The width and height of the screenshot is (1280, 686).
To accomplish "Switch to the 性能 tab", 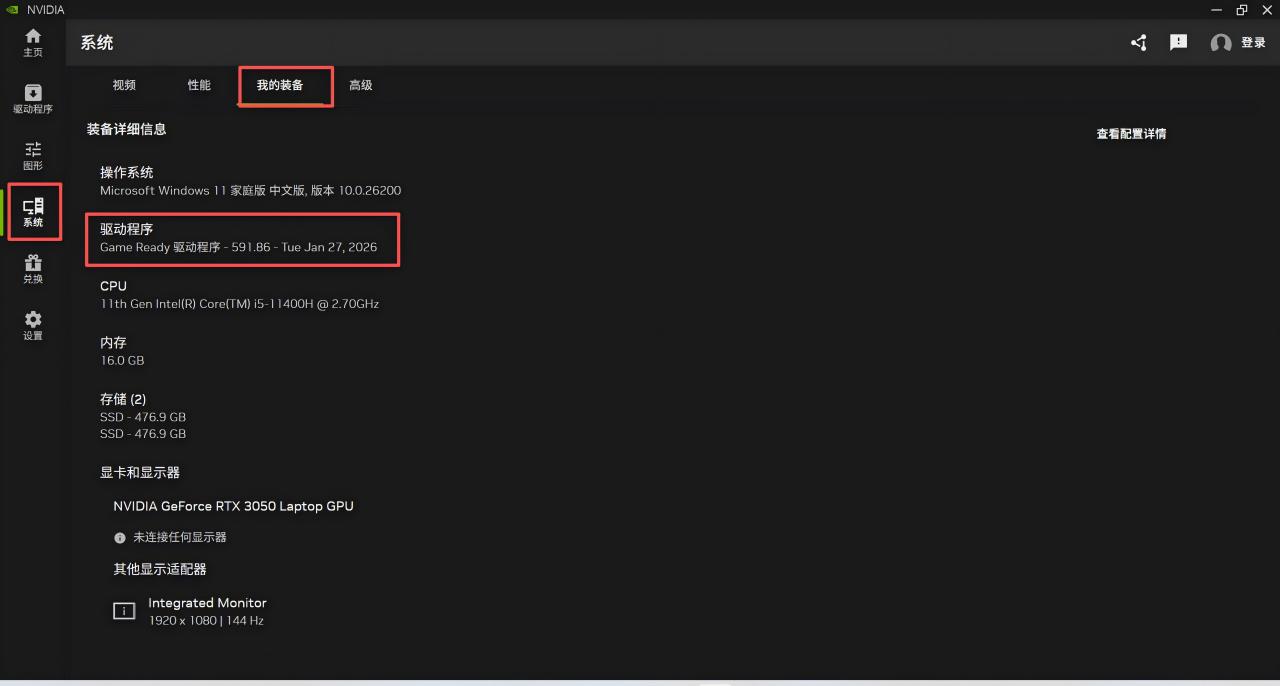I will [x=199, y=85].
